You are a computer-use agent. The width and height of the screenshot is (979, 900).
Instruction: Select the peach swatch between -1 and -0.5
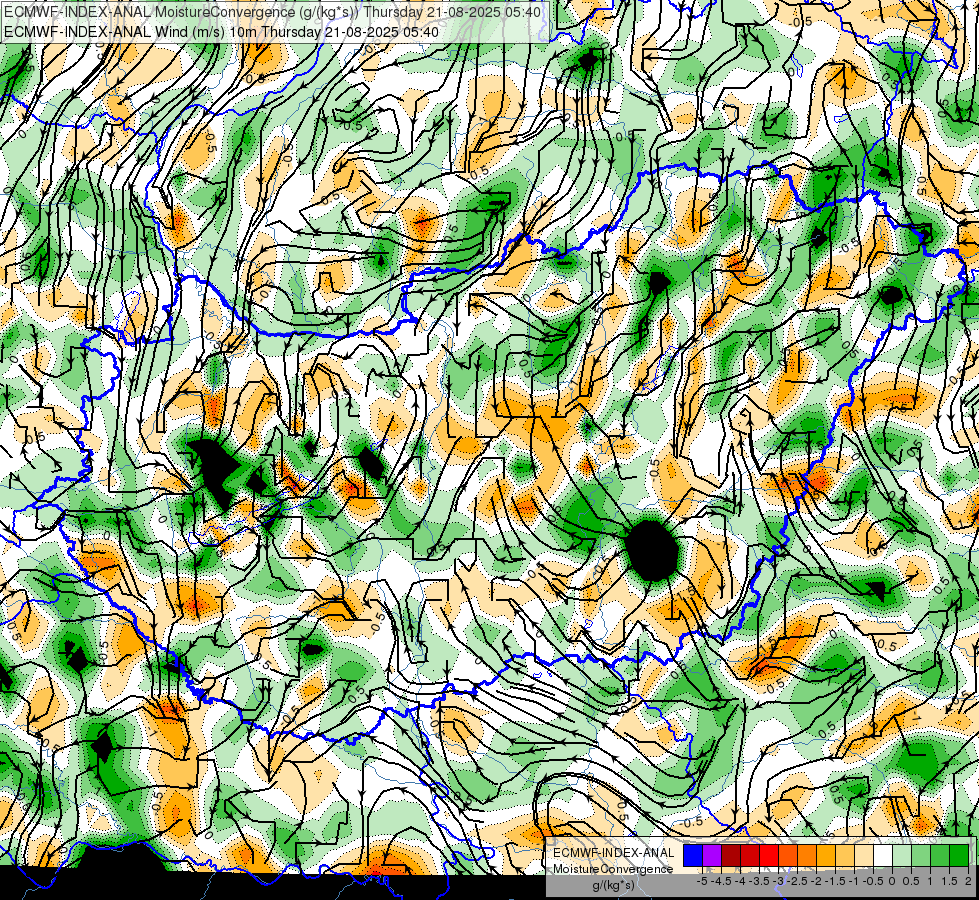(x=864, y=856)
